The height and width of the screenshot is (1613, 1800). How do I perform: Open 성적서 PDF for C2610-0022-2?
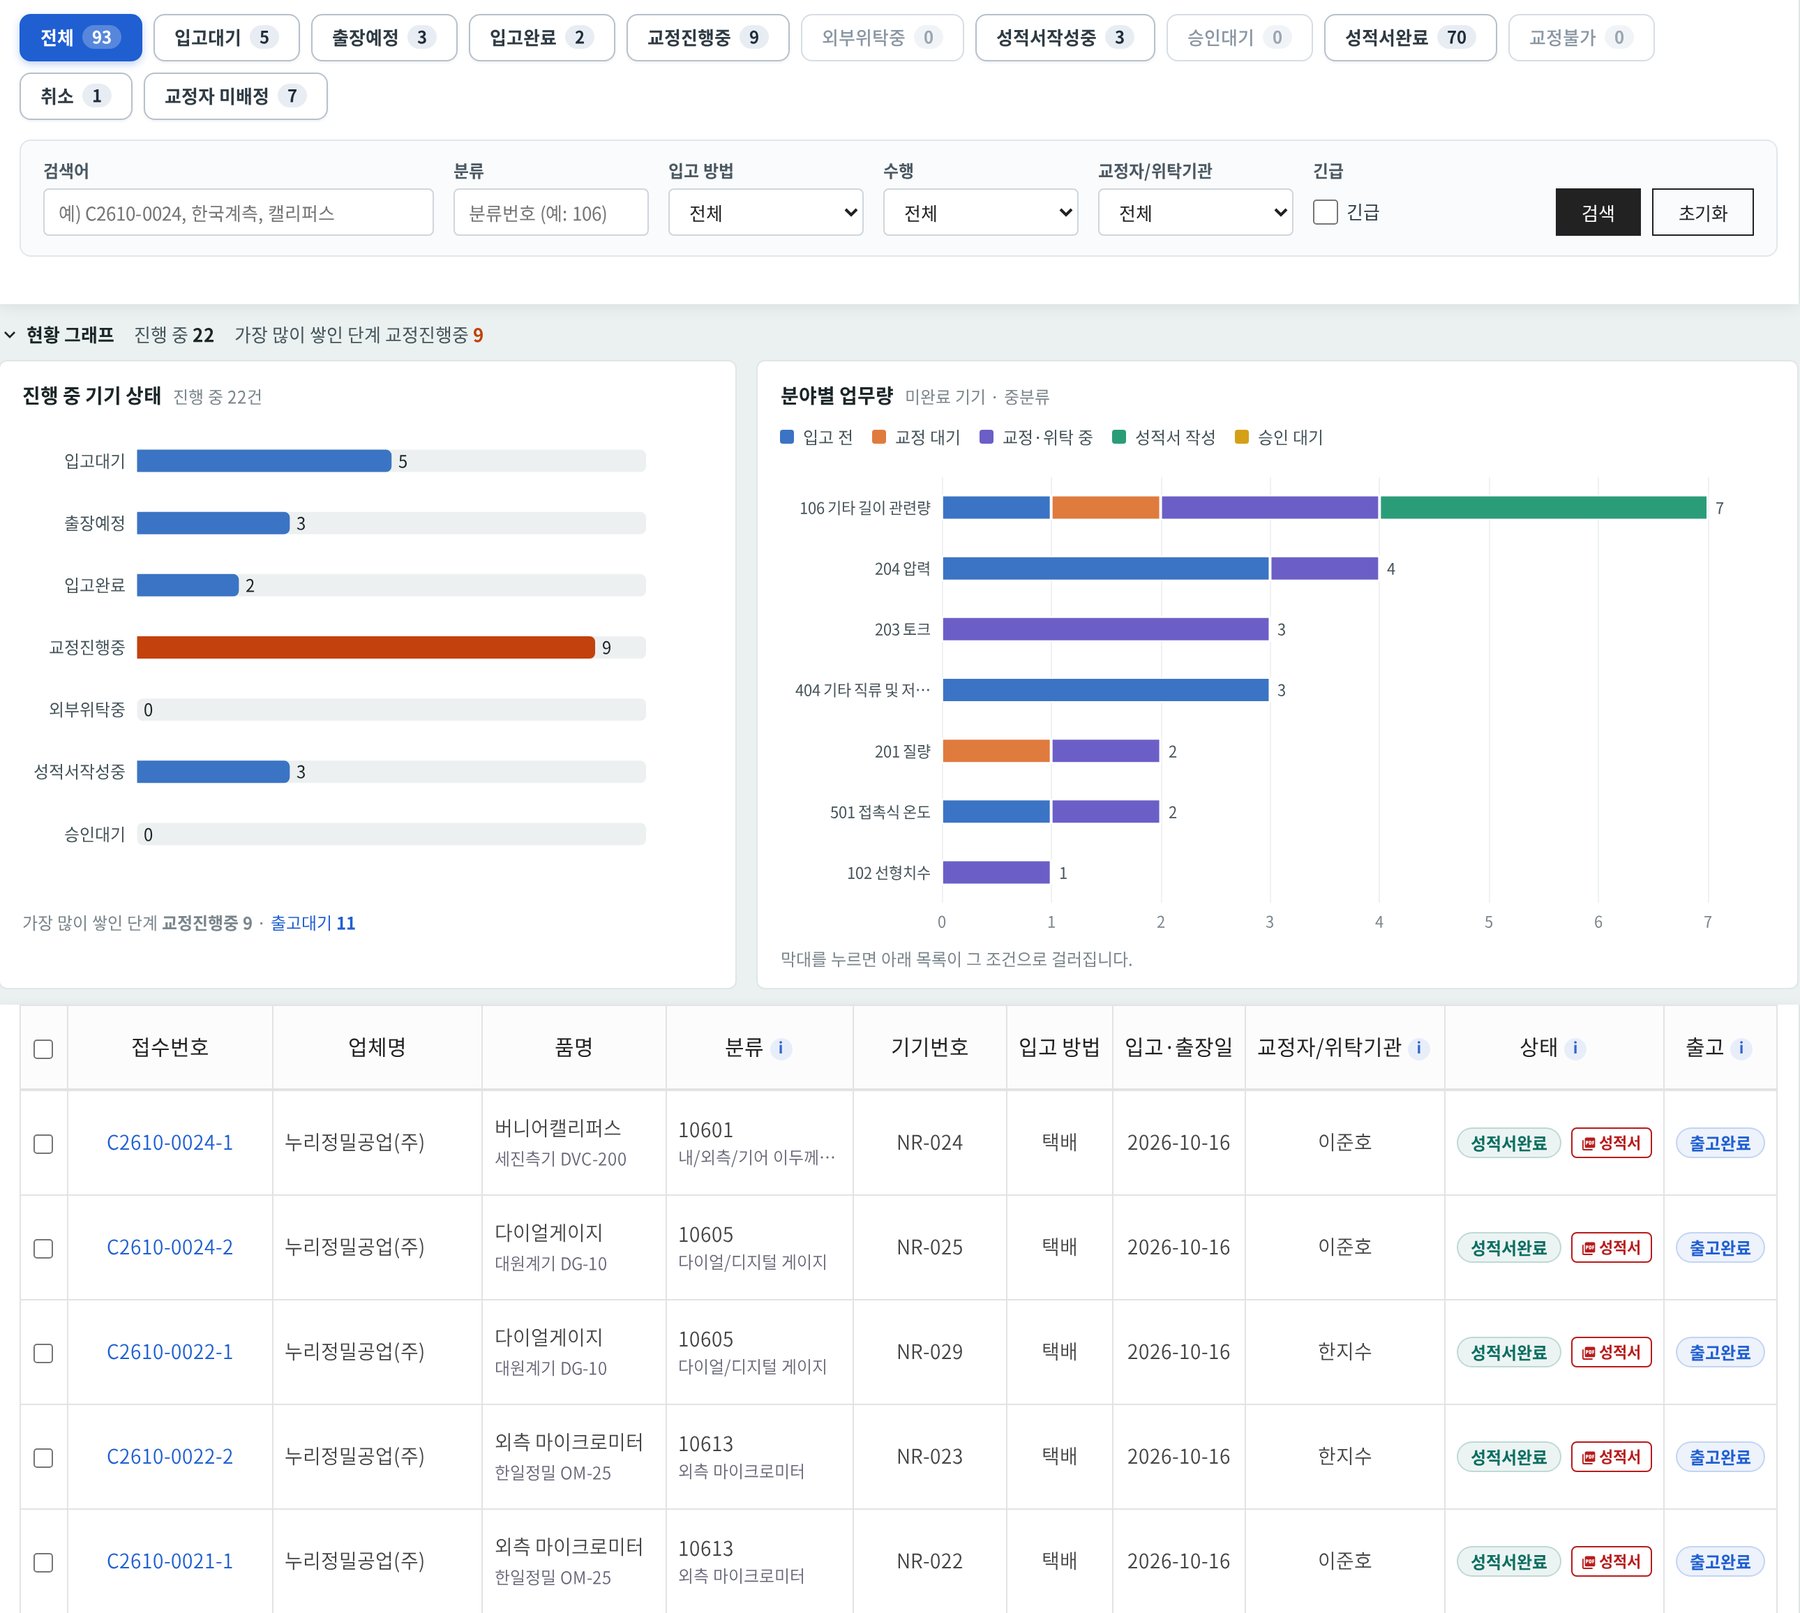click(x=1611, y=1457)
